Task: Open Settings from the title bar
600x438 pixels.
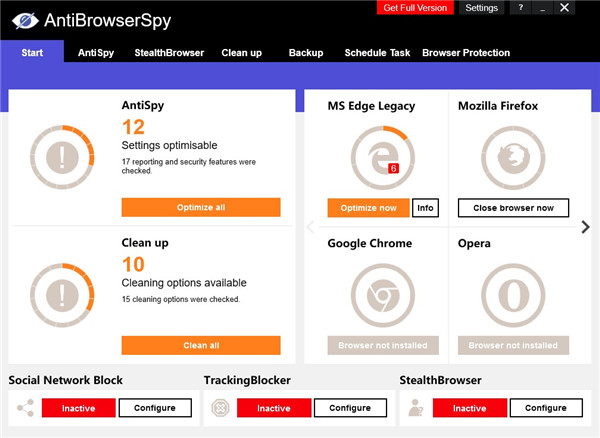Action: point(481,8)
